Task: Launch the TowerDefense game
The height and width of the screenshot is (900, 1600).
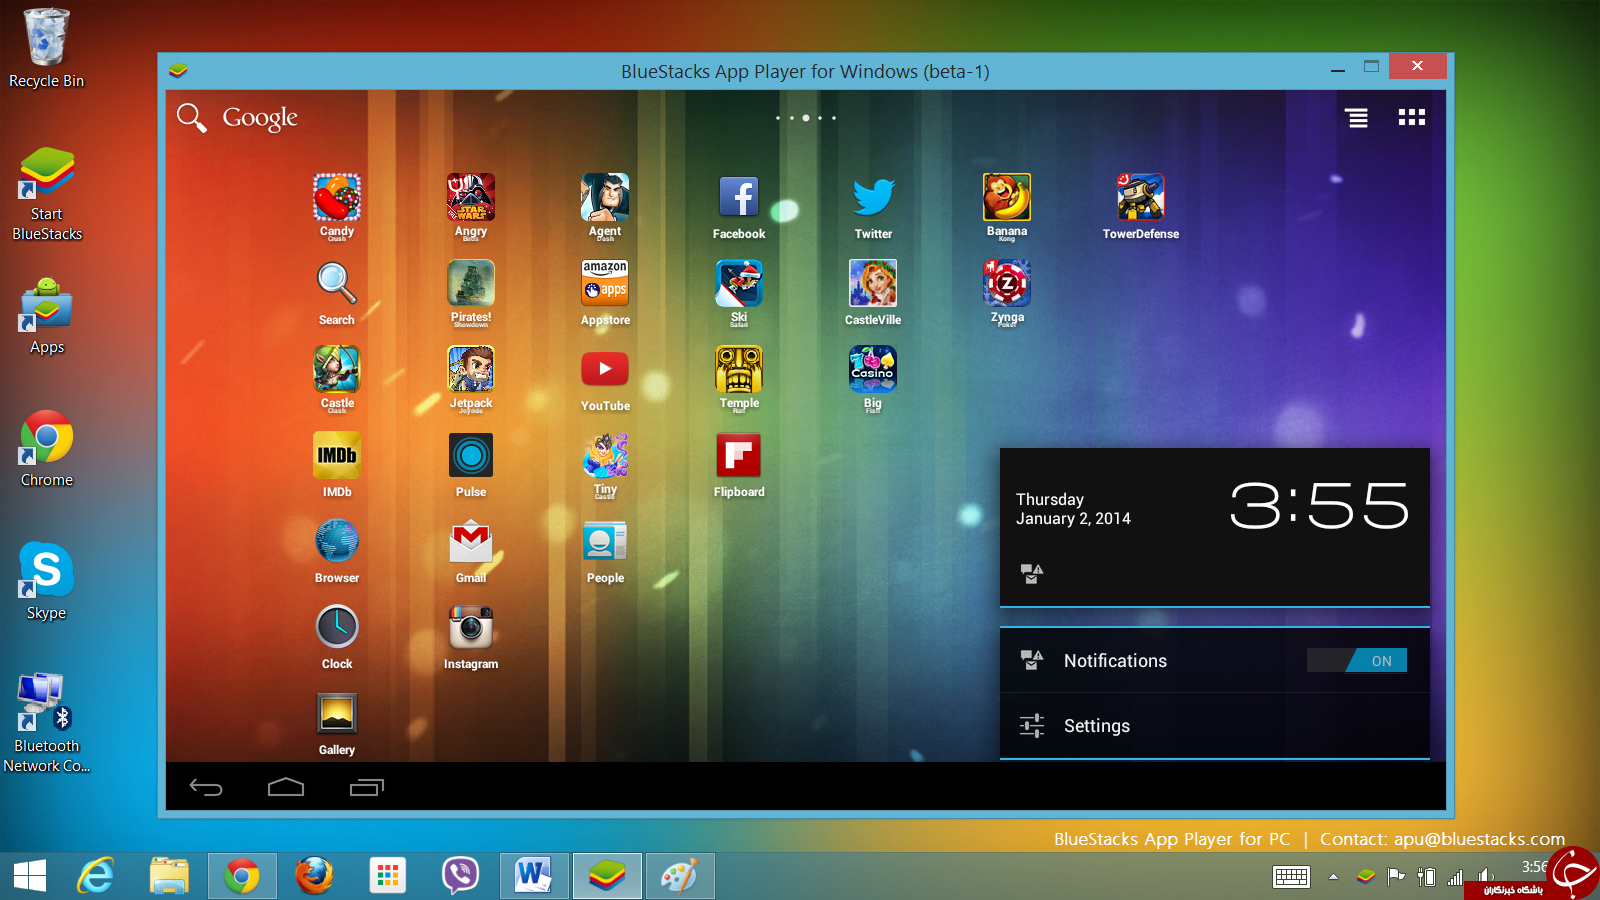Action: [x=1141, y=198]
